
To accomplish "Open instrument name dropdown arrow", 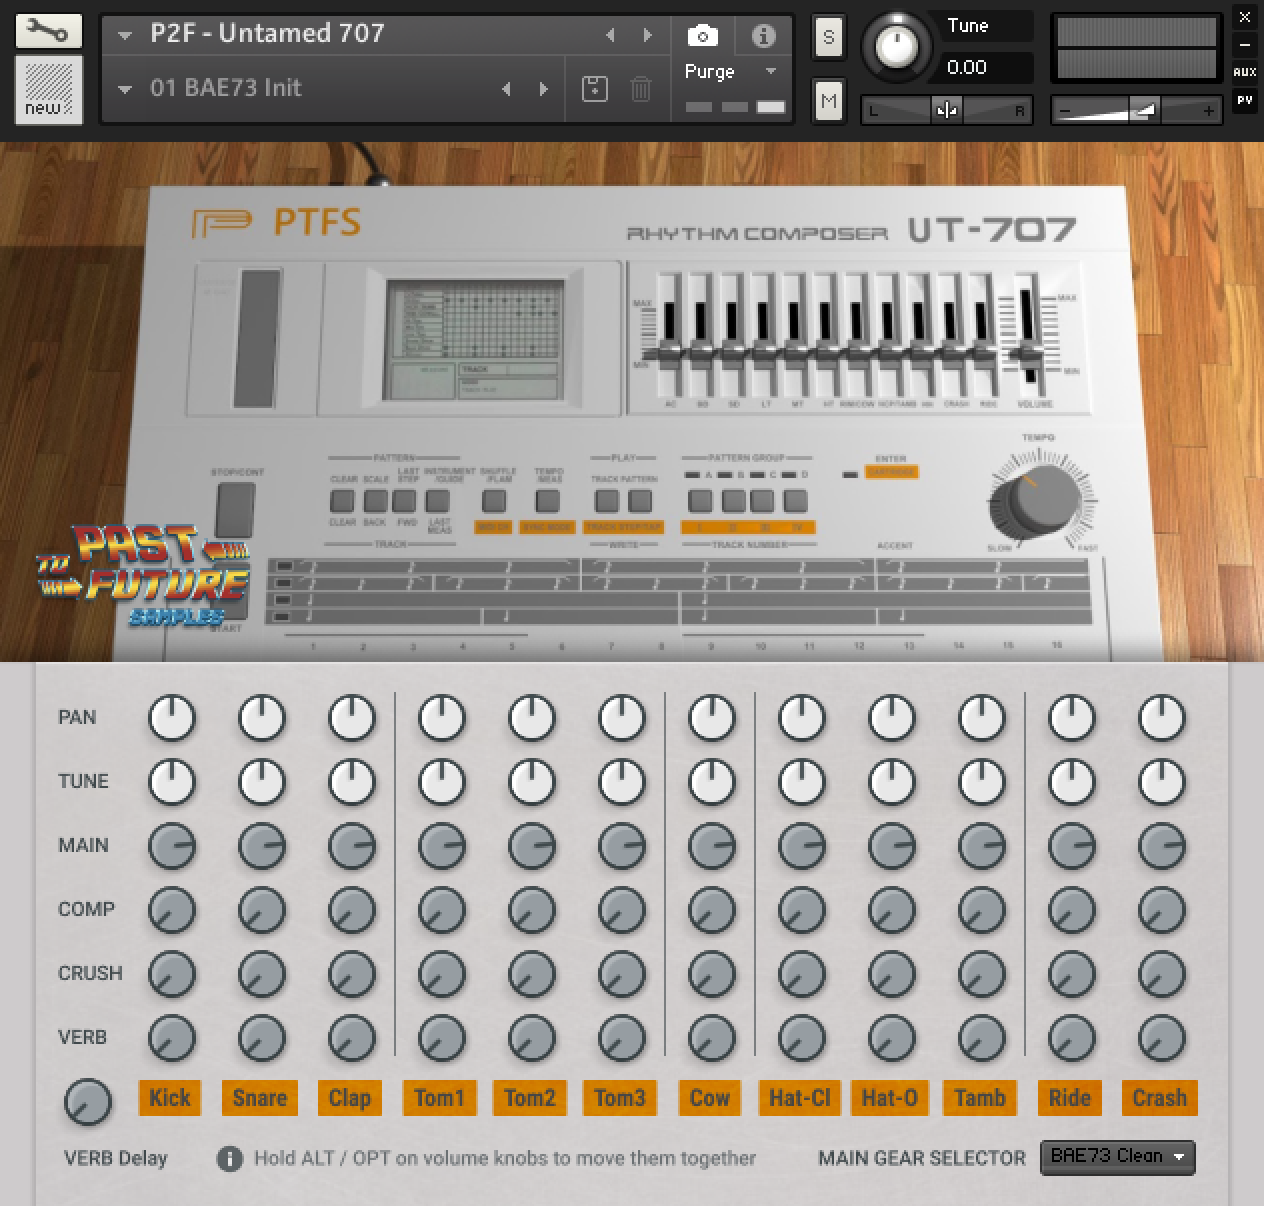I will pos(125,35).
